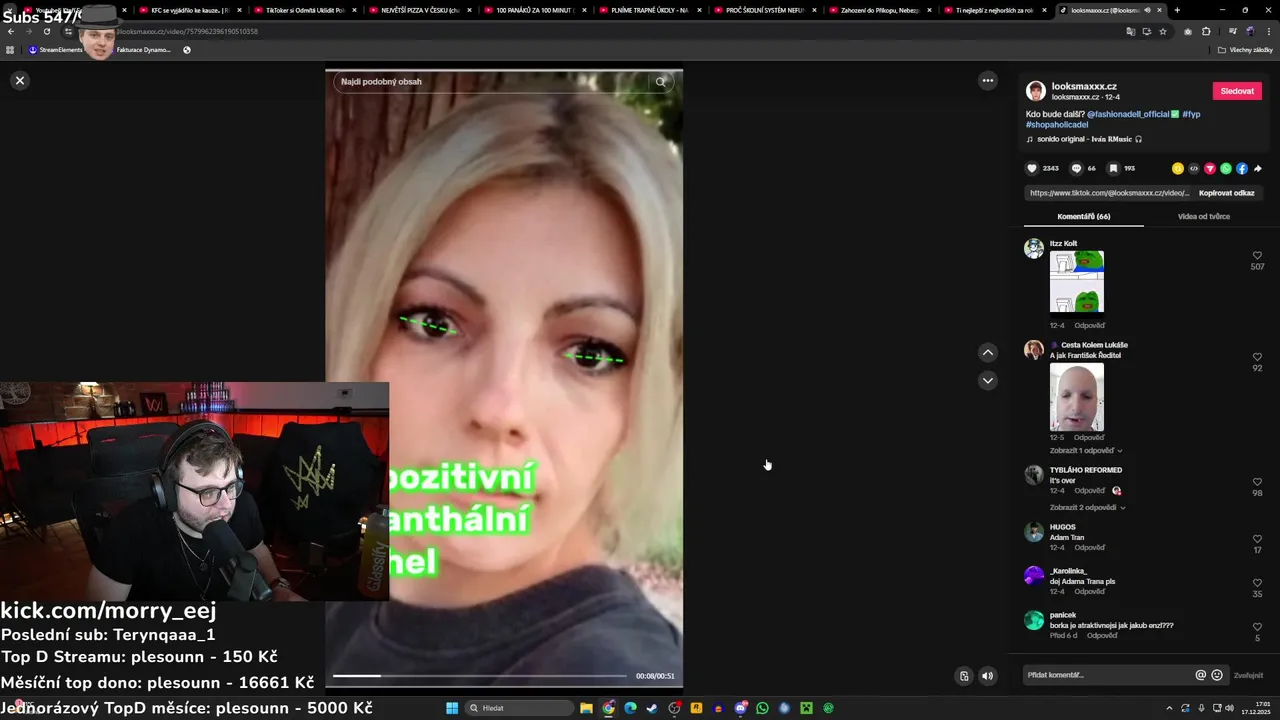
Task: Like the _Karolinka_ comment
Action: coord(1257,583)
